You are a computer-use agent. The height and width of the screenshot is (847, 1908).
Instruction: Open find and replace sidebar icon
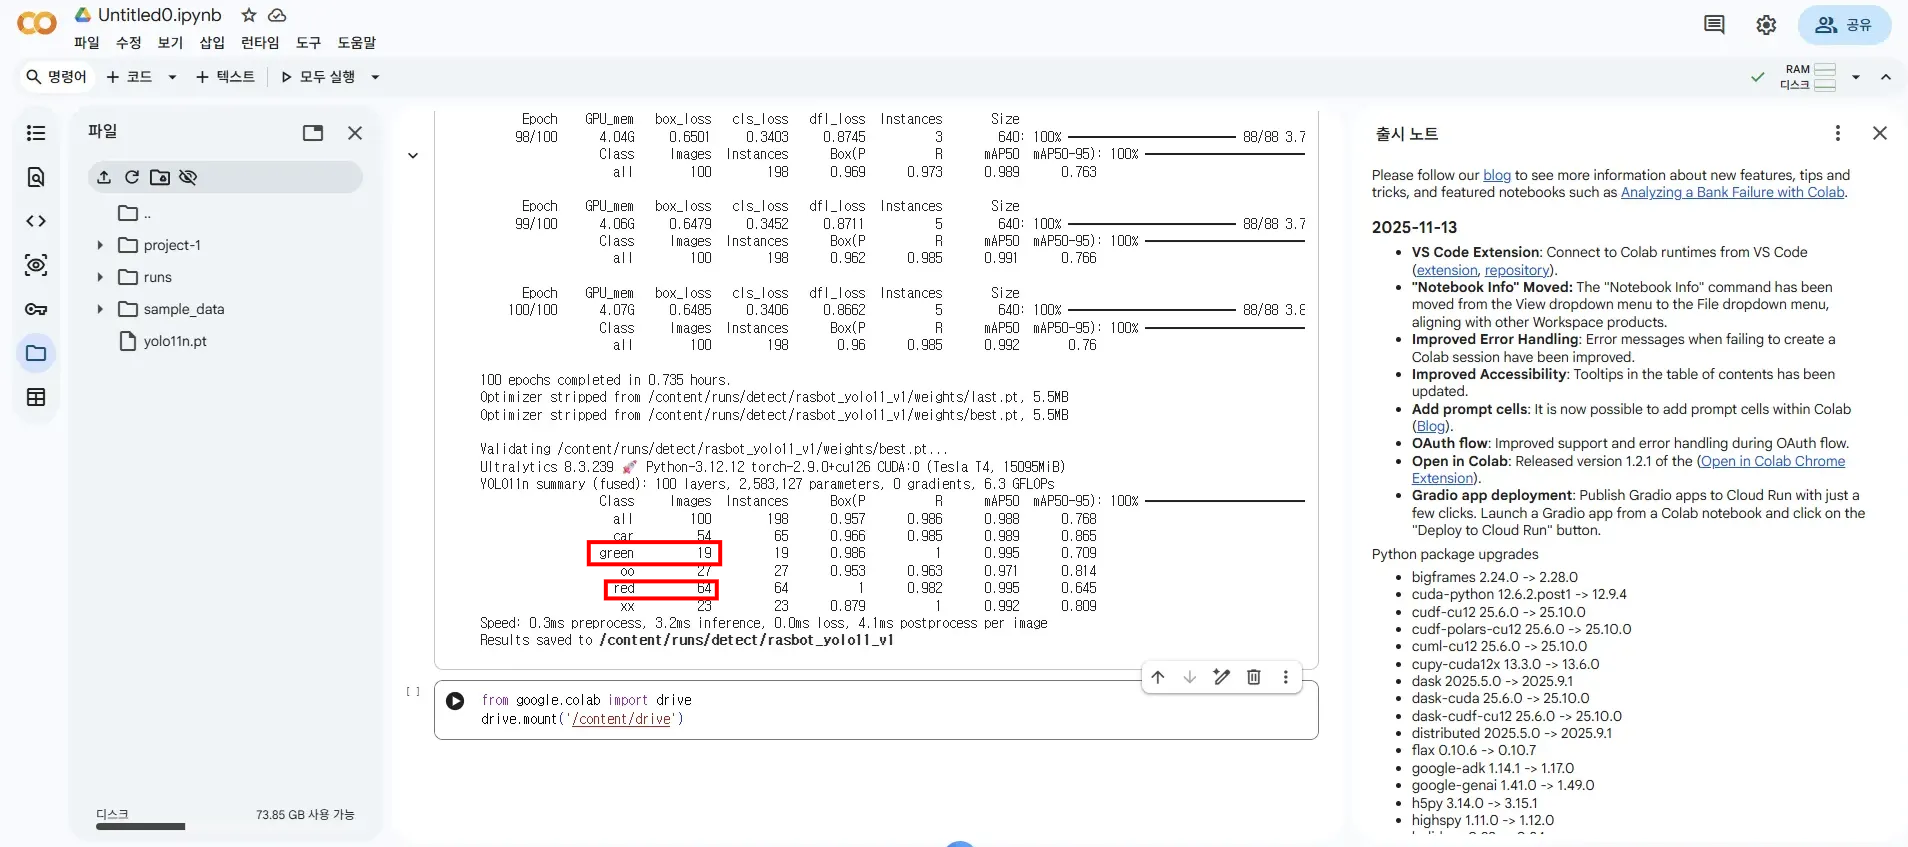click(36, 177)
